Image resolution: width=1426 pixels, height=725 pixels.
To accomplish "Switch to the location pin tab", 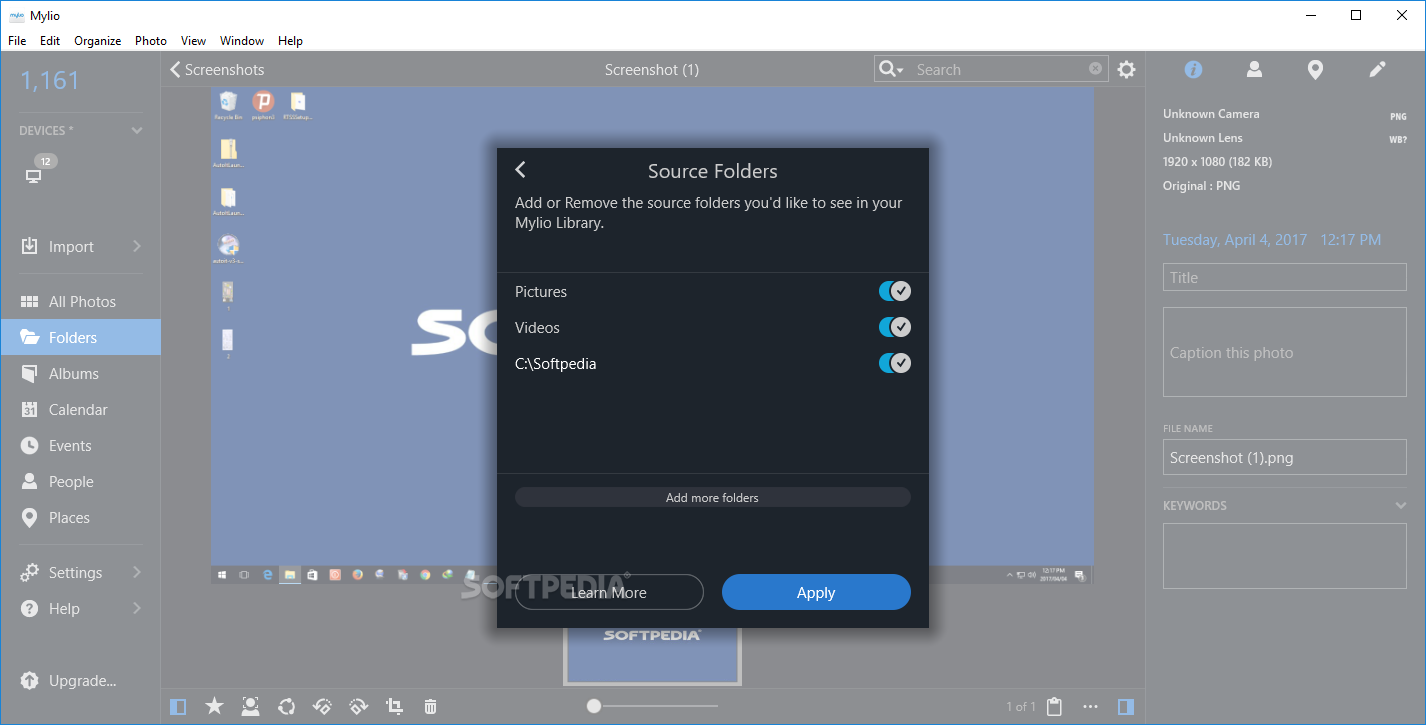I will (x=1315, y=69).
